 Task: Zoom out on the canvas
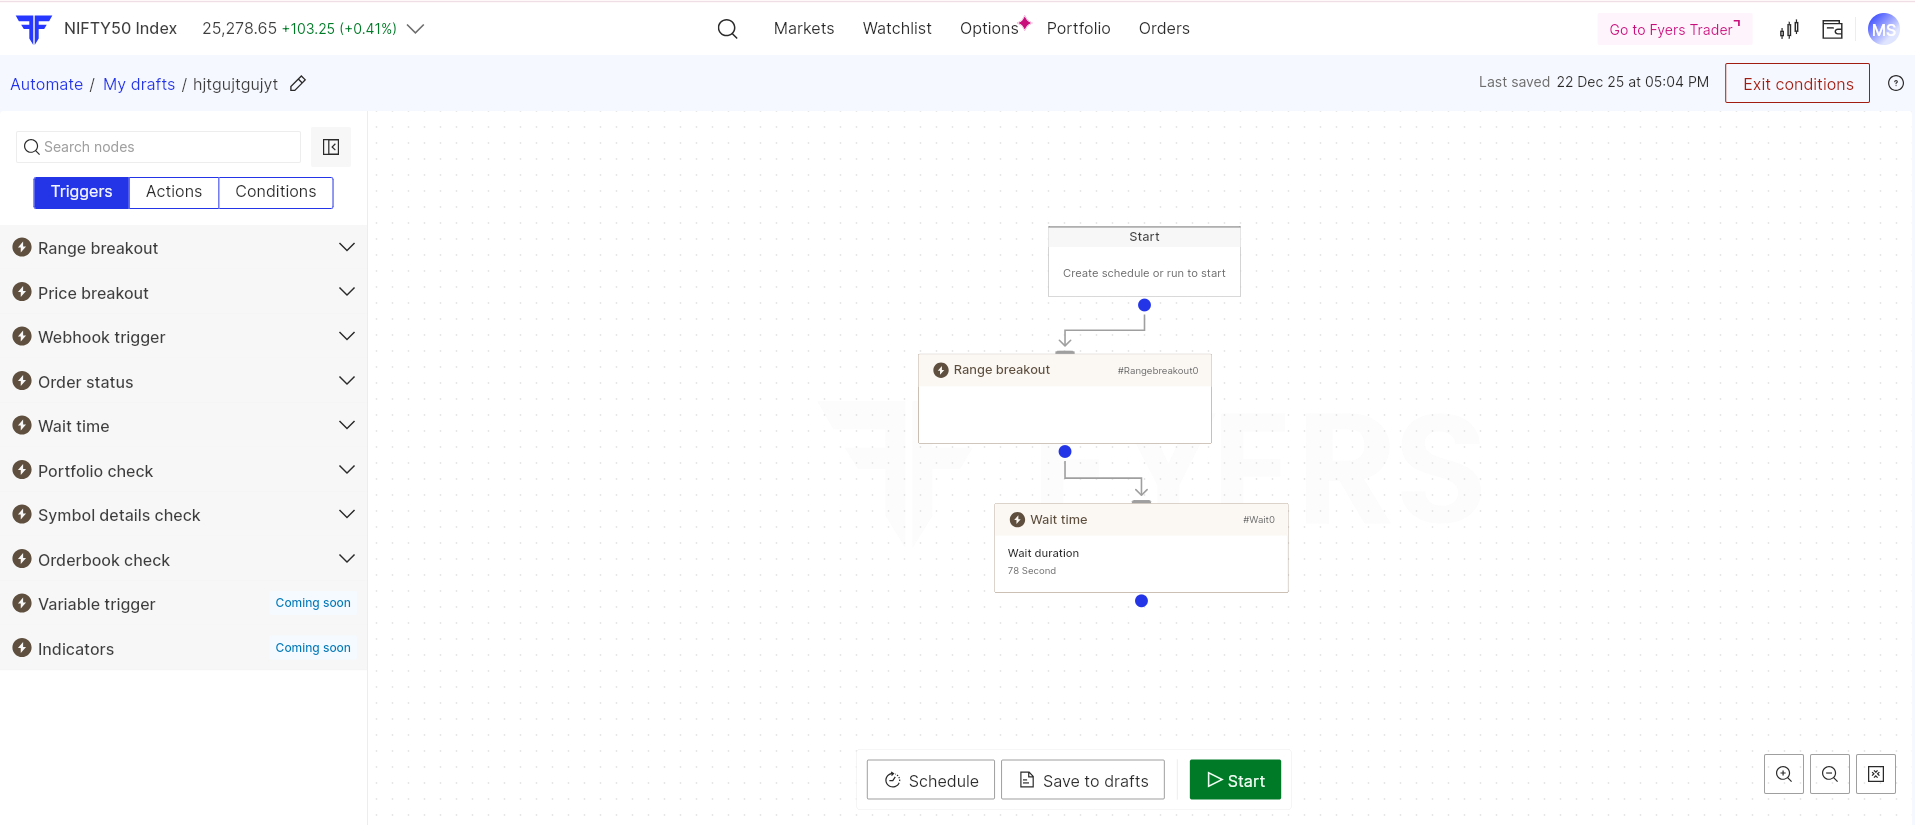click(1829, 774)
